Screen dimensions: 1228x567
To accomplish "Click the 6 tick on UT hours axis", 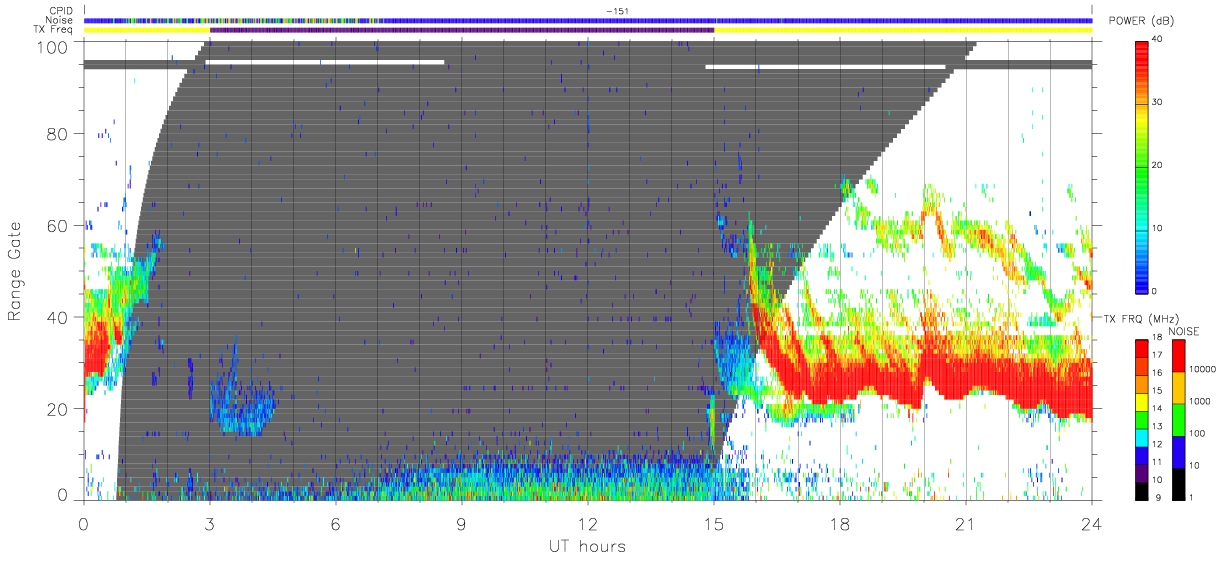I will [336, 523].
